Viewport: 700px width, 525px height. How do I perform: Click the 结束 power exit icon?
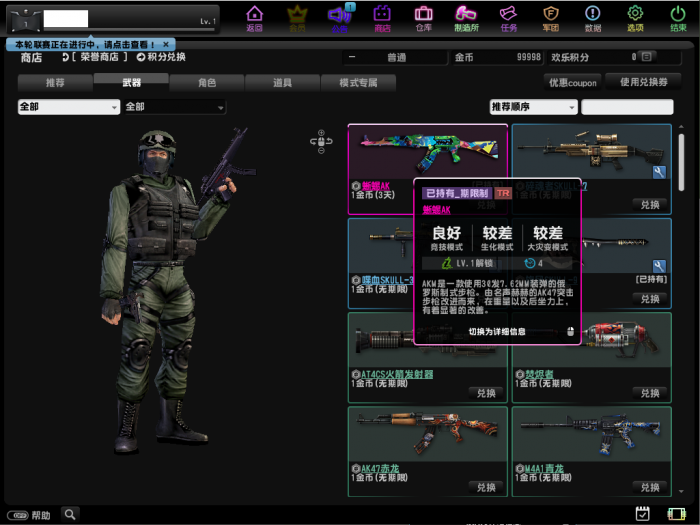click(x=678, y=16)
